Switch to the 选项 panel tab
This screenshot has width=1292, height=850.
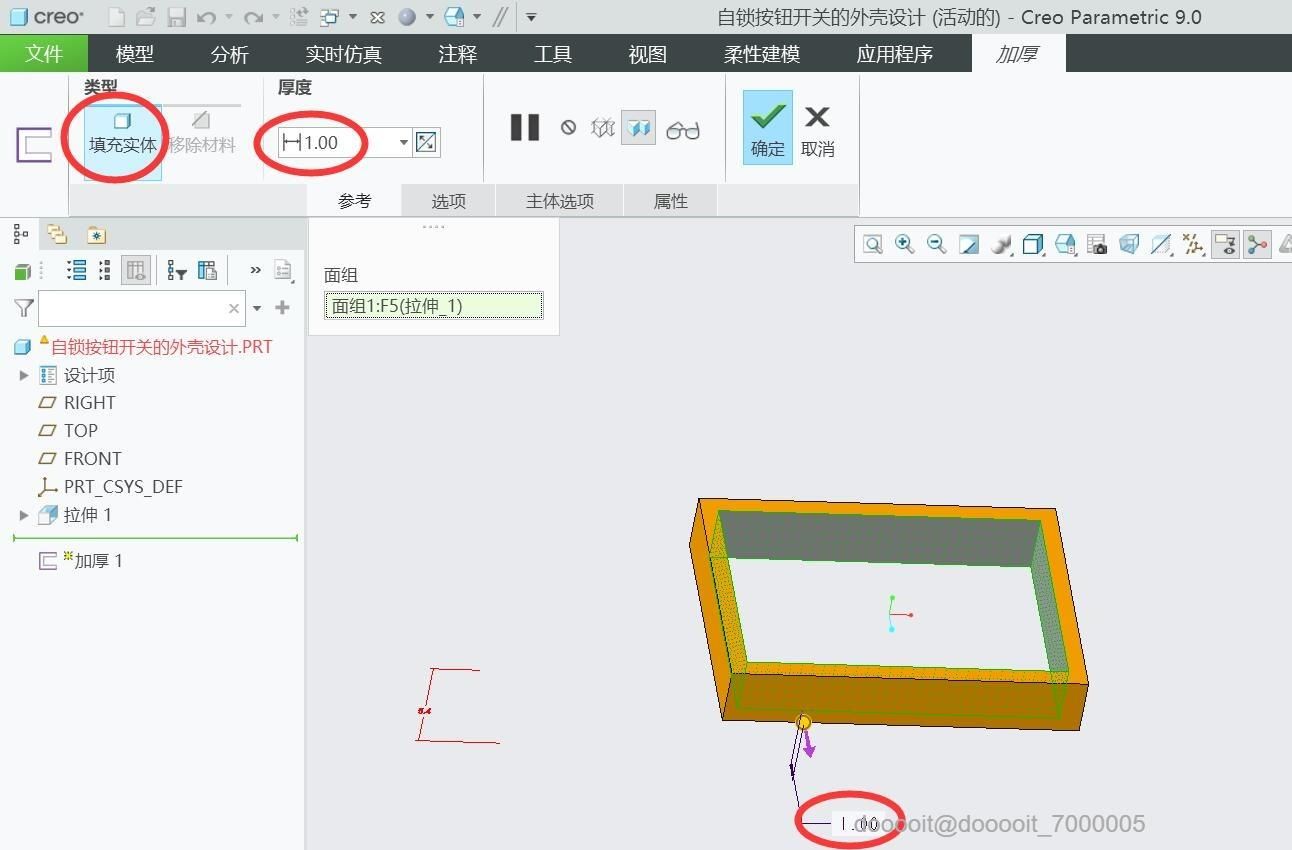pos(449,201)
